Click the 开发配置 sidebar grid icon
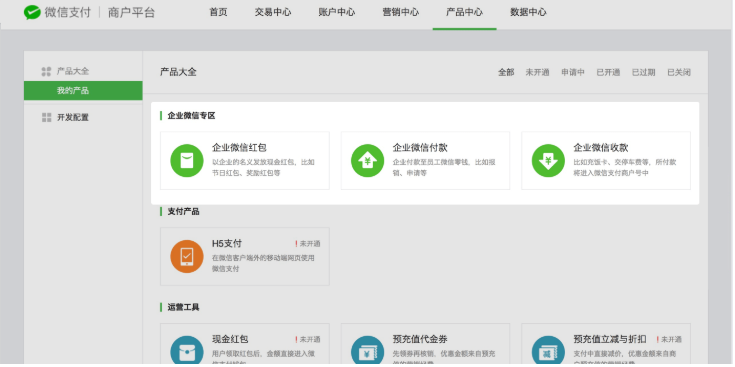 point(46,118)
